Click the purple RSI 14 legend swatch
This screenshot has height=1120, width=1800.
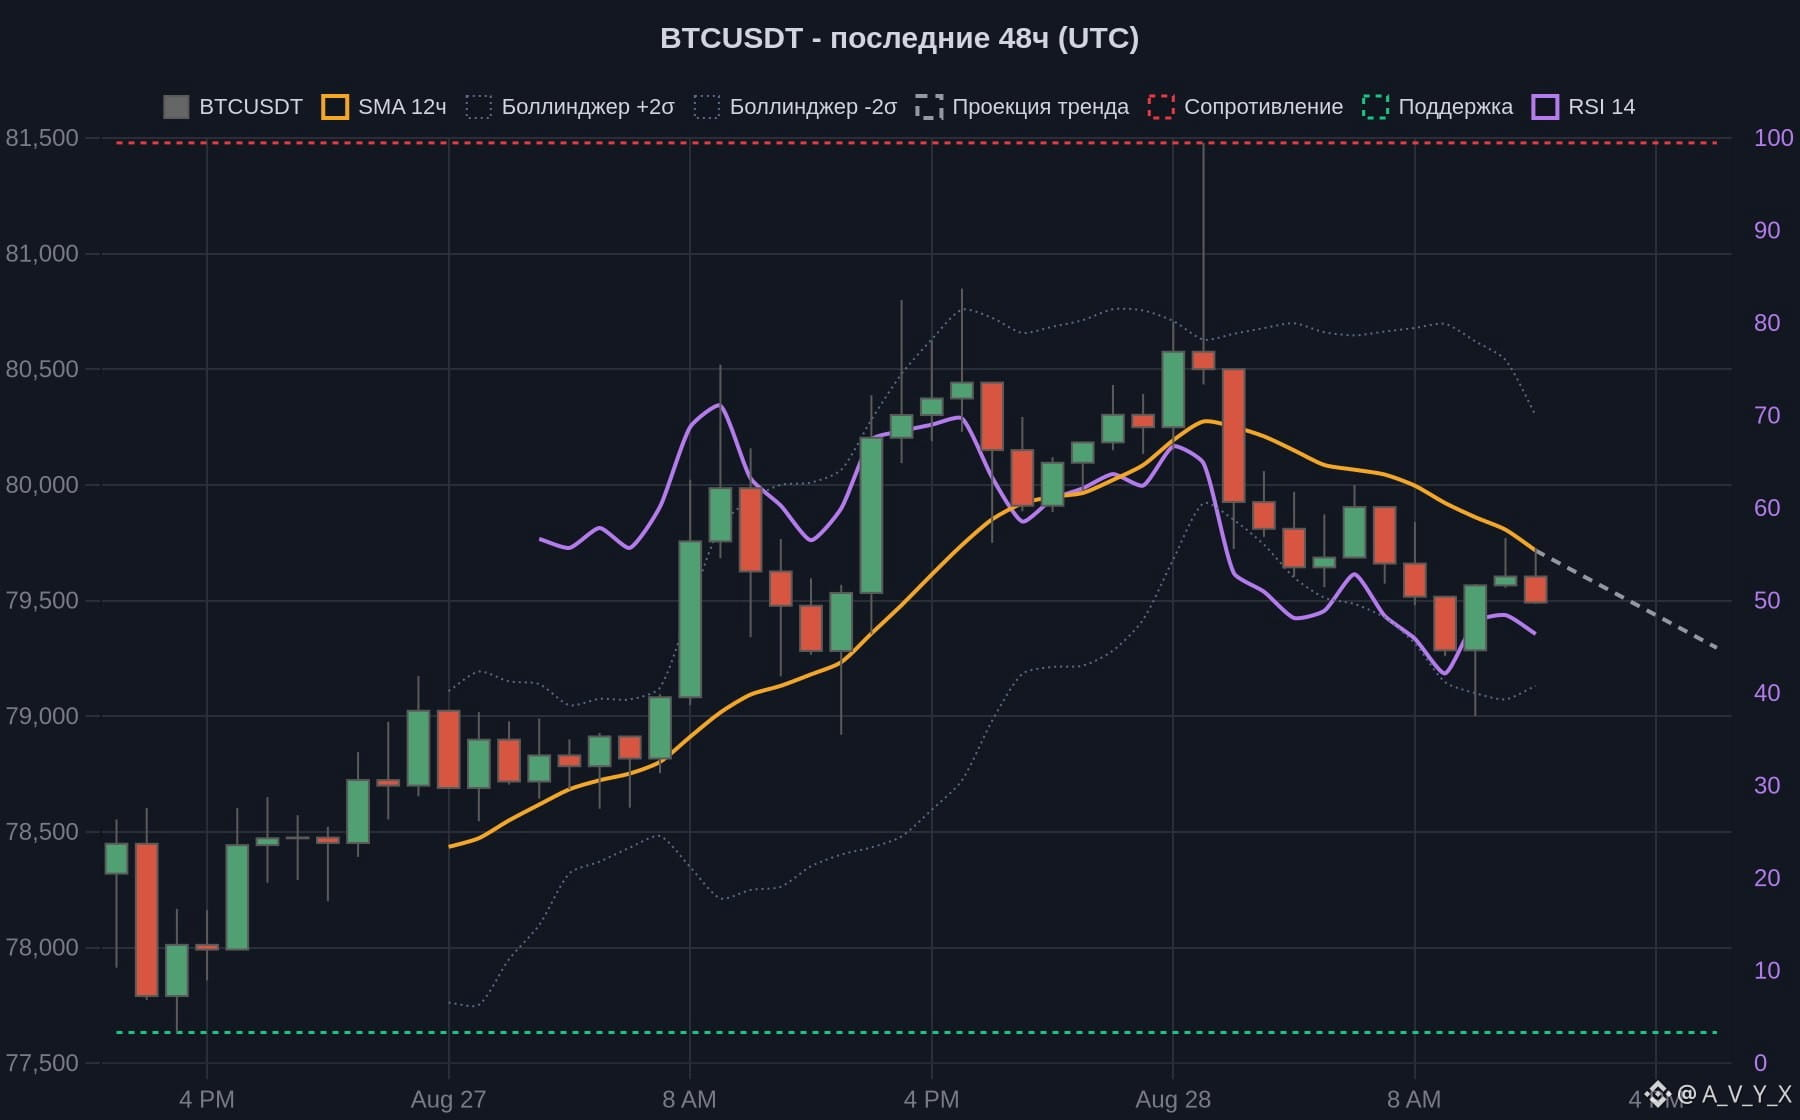point(1545,107)
